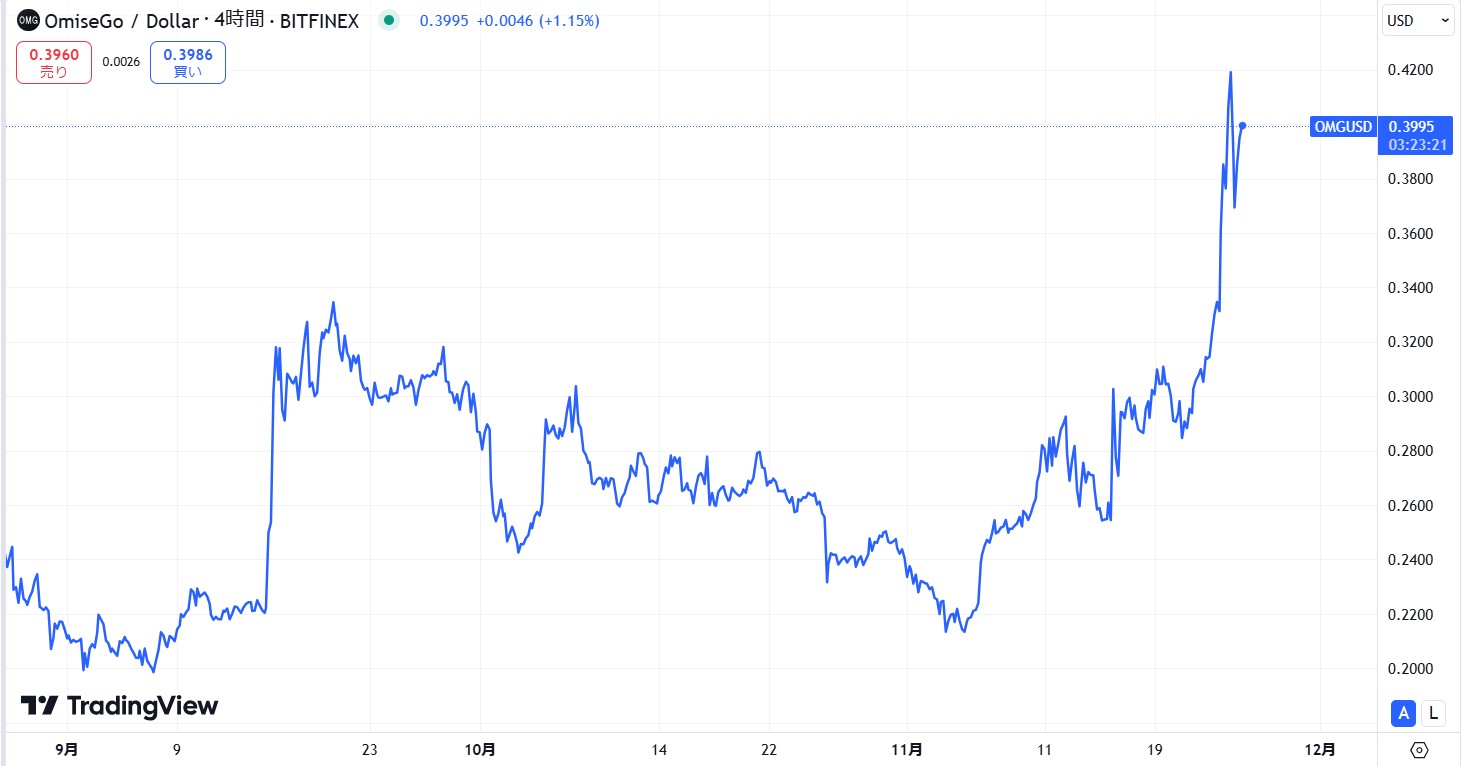Enable logarithmic scale with the L button

tap(1432, 713)
